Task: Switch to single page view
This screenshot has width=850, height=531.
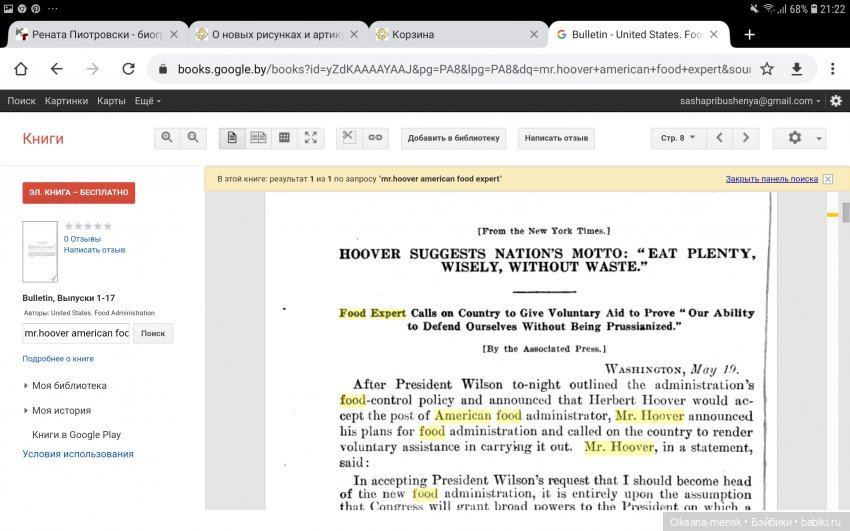Action: click(x=232, y=138)
